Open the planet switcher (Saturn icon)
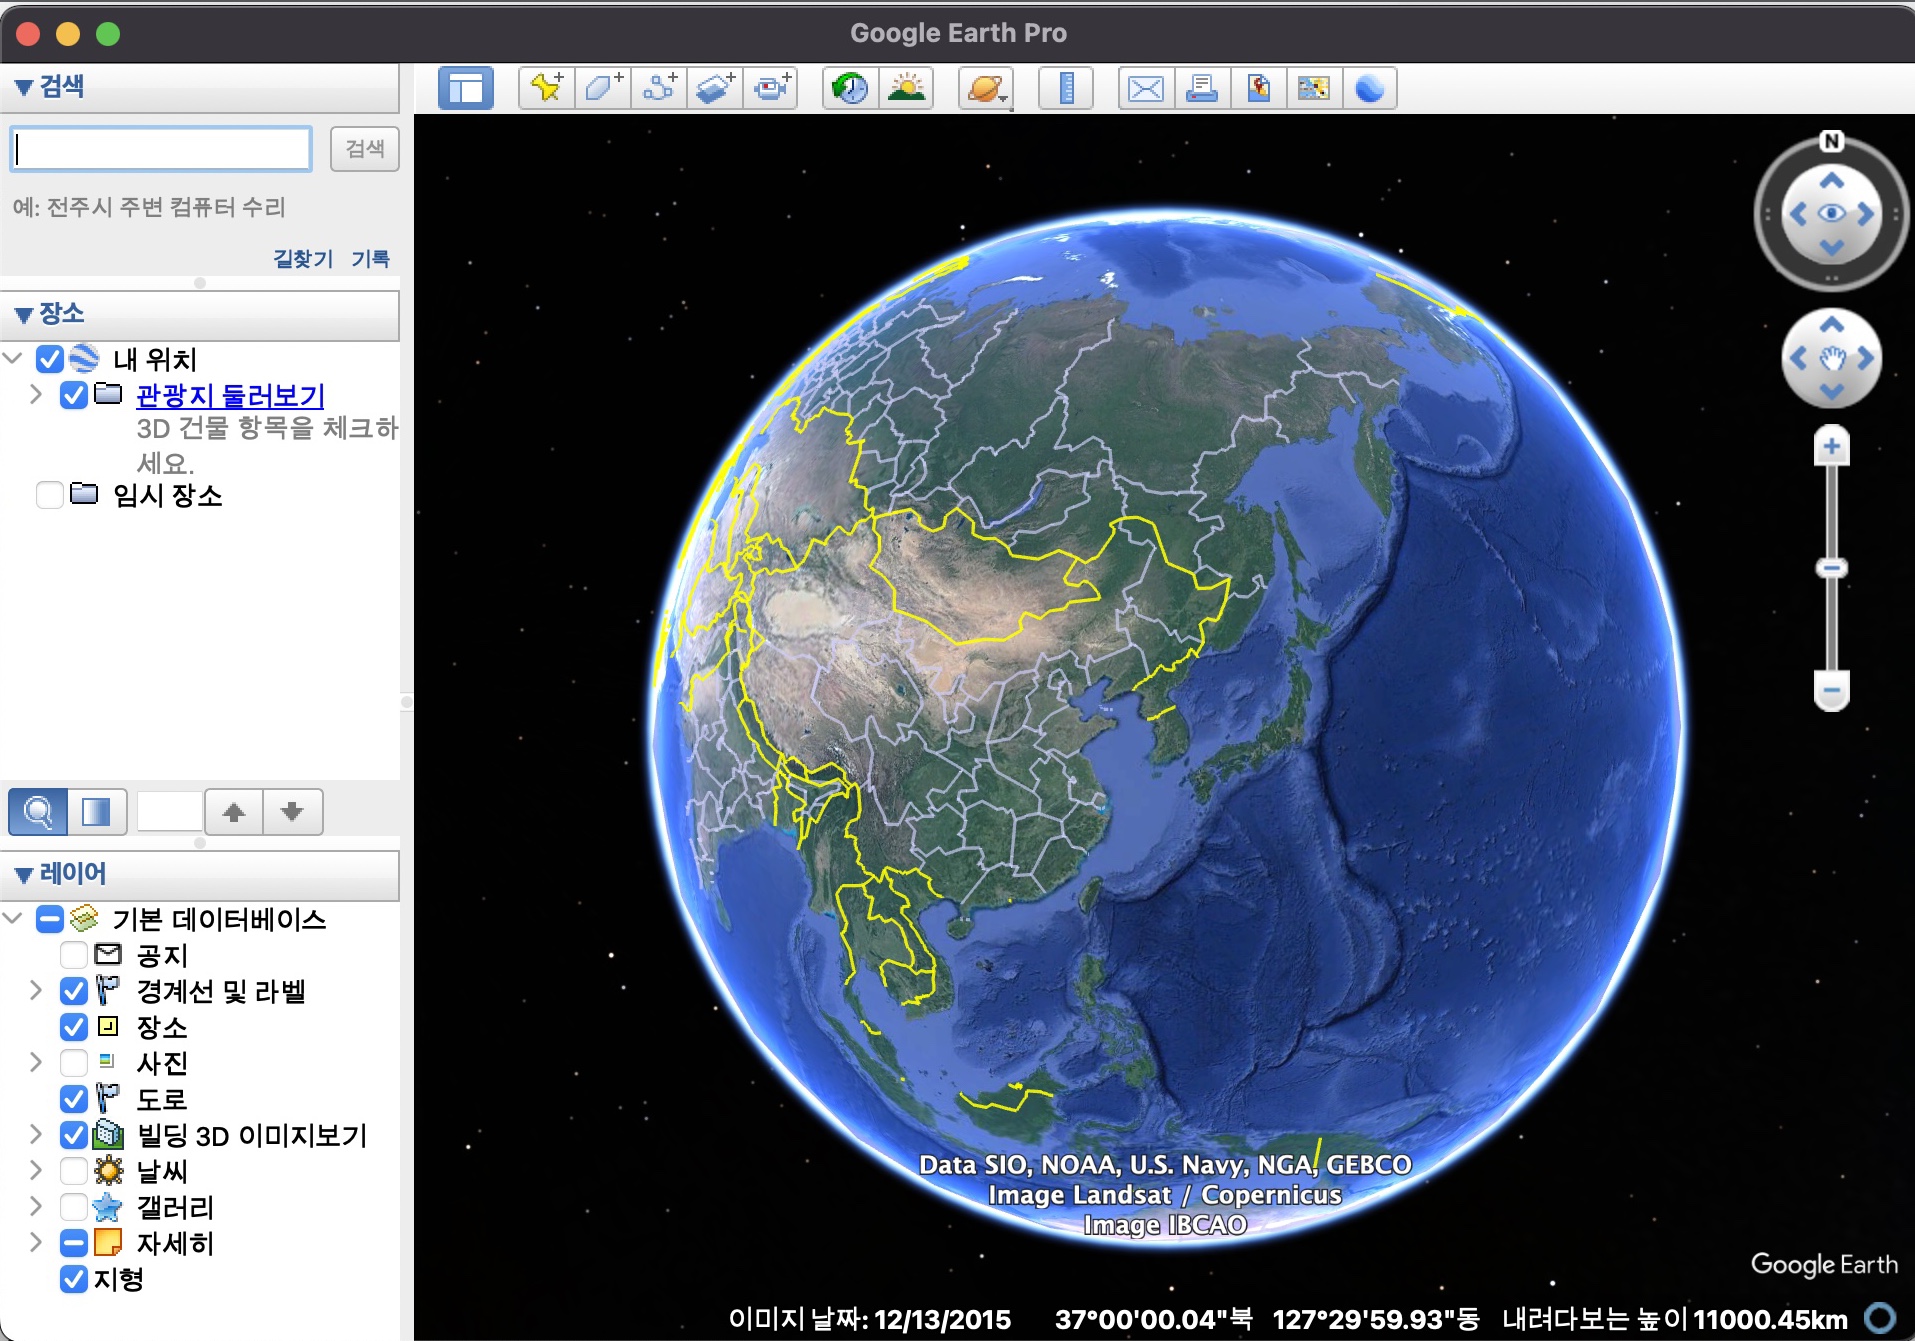1915x1341 pixels. (986, 88)
